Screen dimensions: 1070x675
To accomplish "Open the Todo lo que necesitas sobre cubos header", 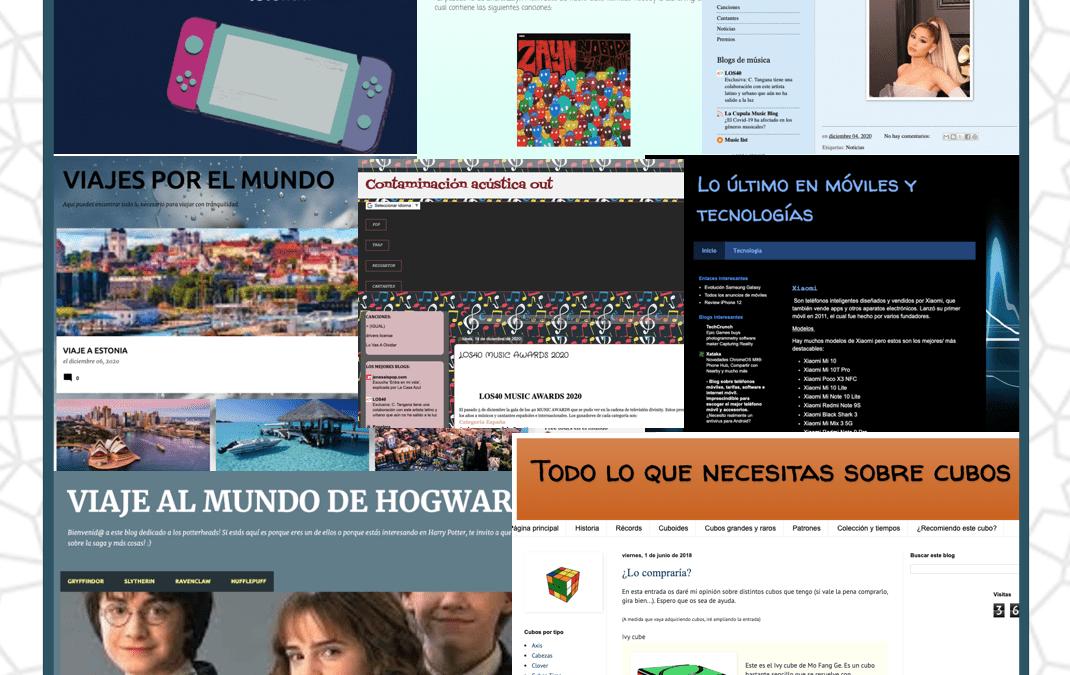I will 770,472.
